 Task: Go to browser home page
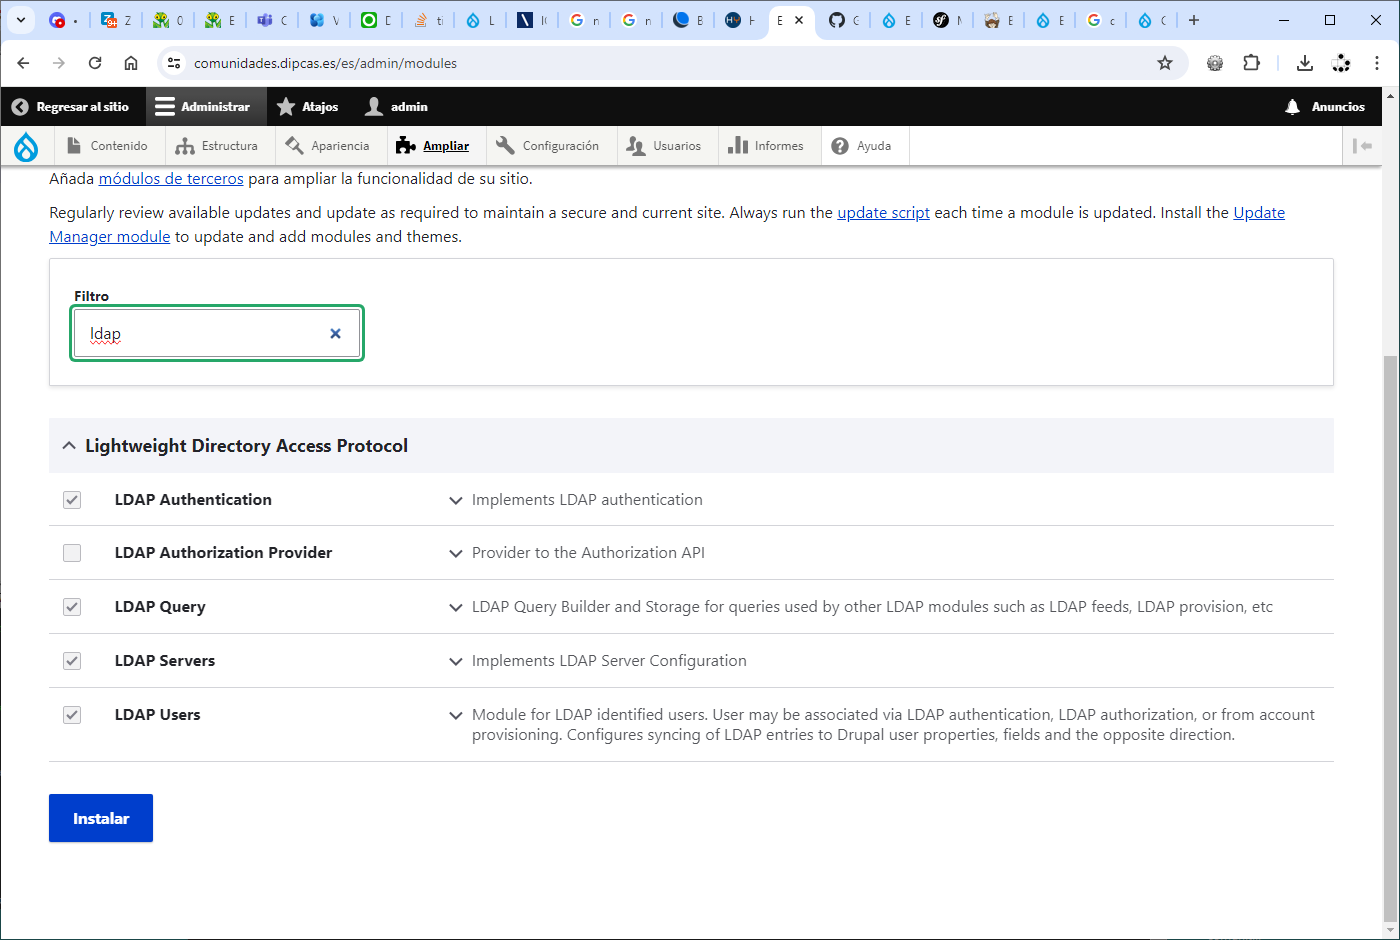point(131,63)
